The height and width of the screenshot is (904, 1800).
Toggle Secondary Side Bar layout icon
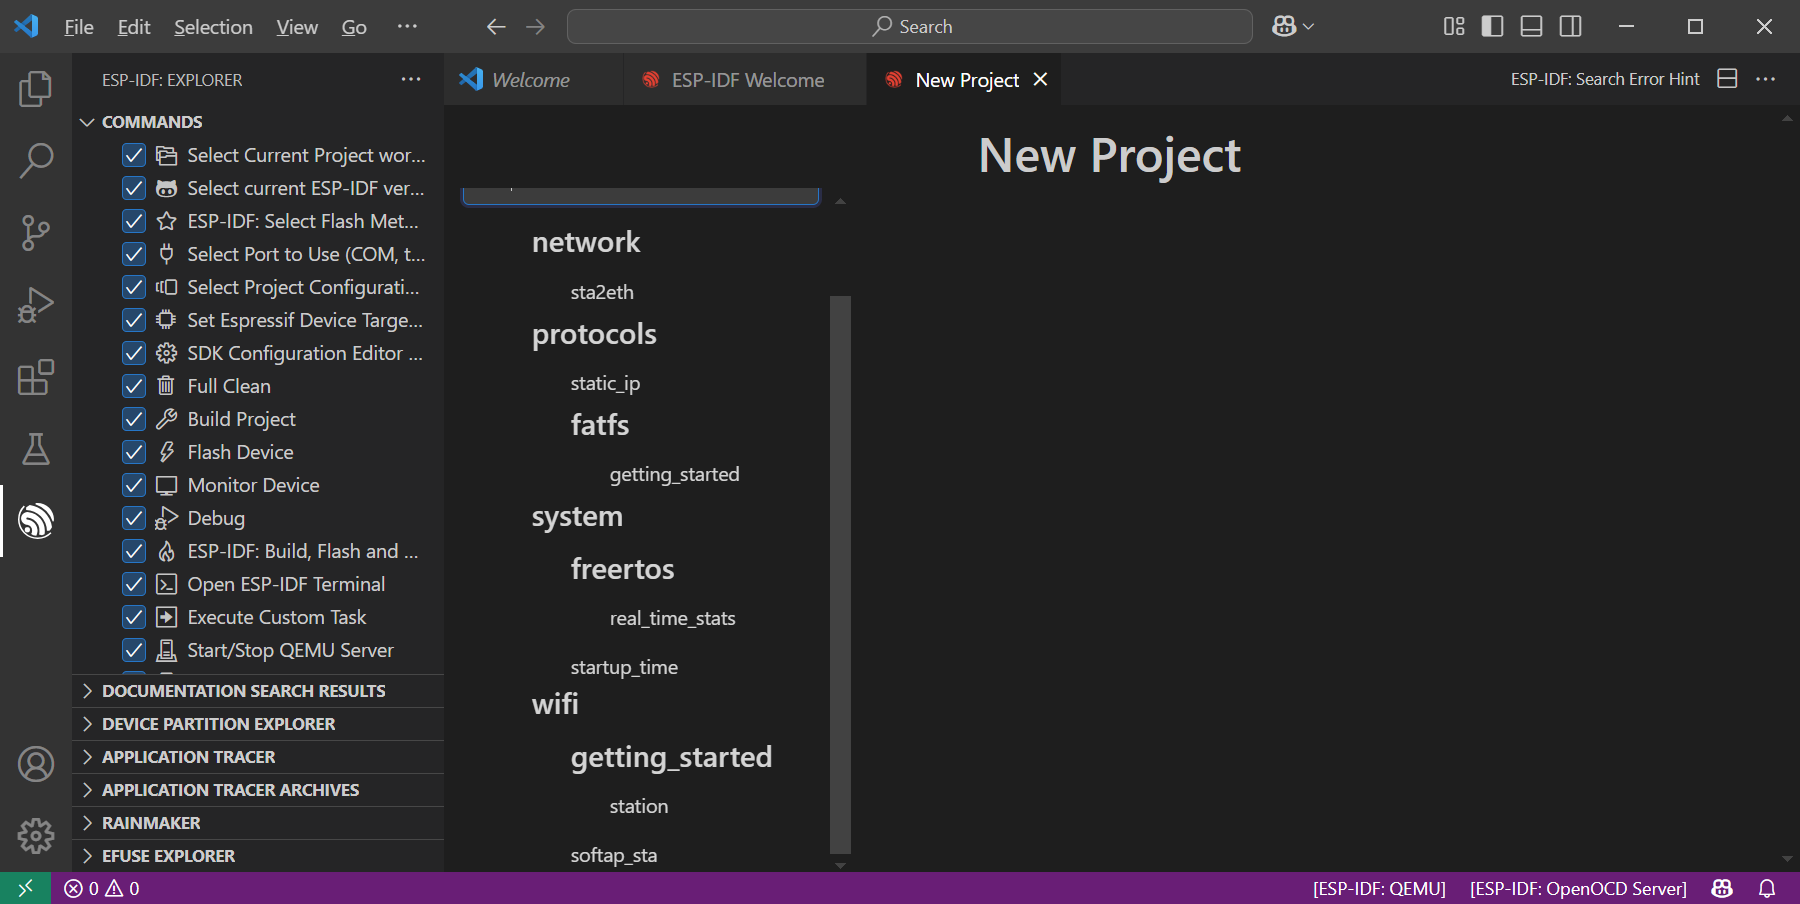pos(1570,27)
